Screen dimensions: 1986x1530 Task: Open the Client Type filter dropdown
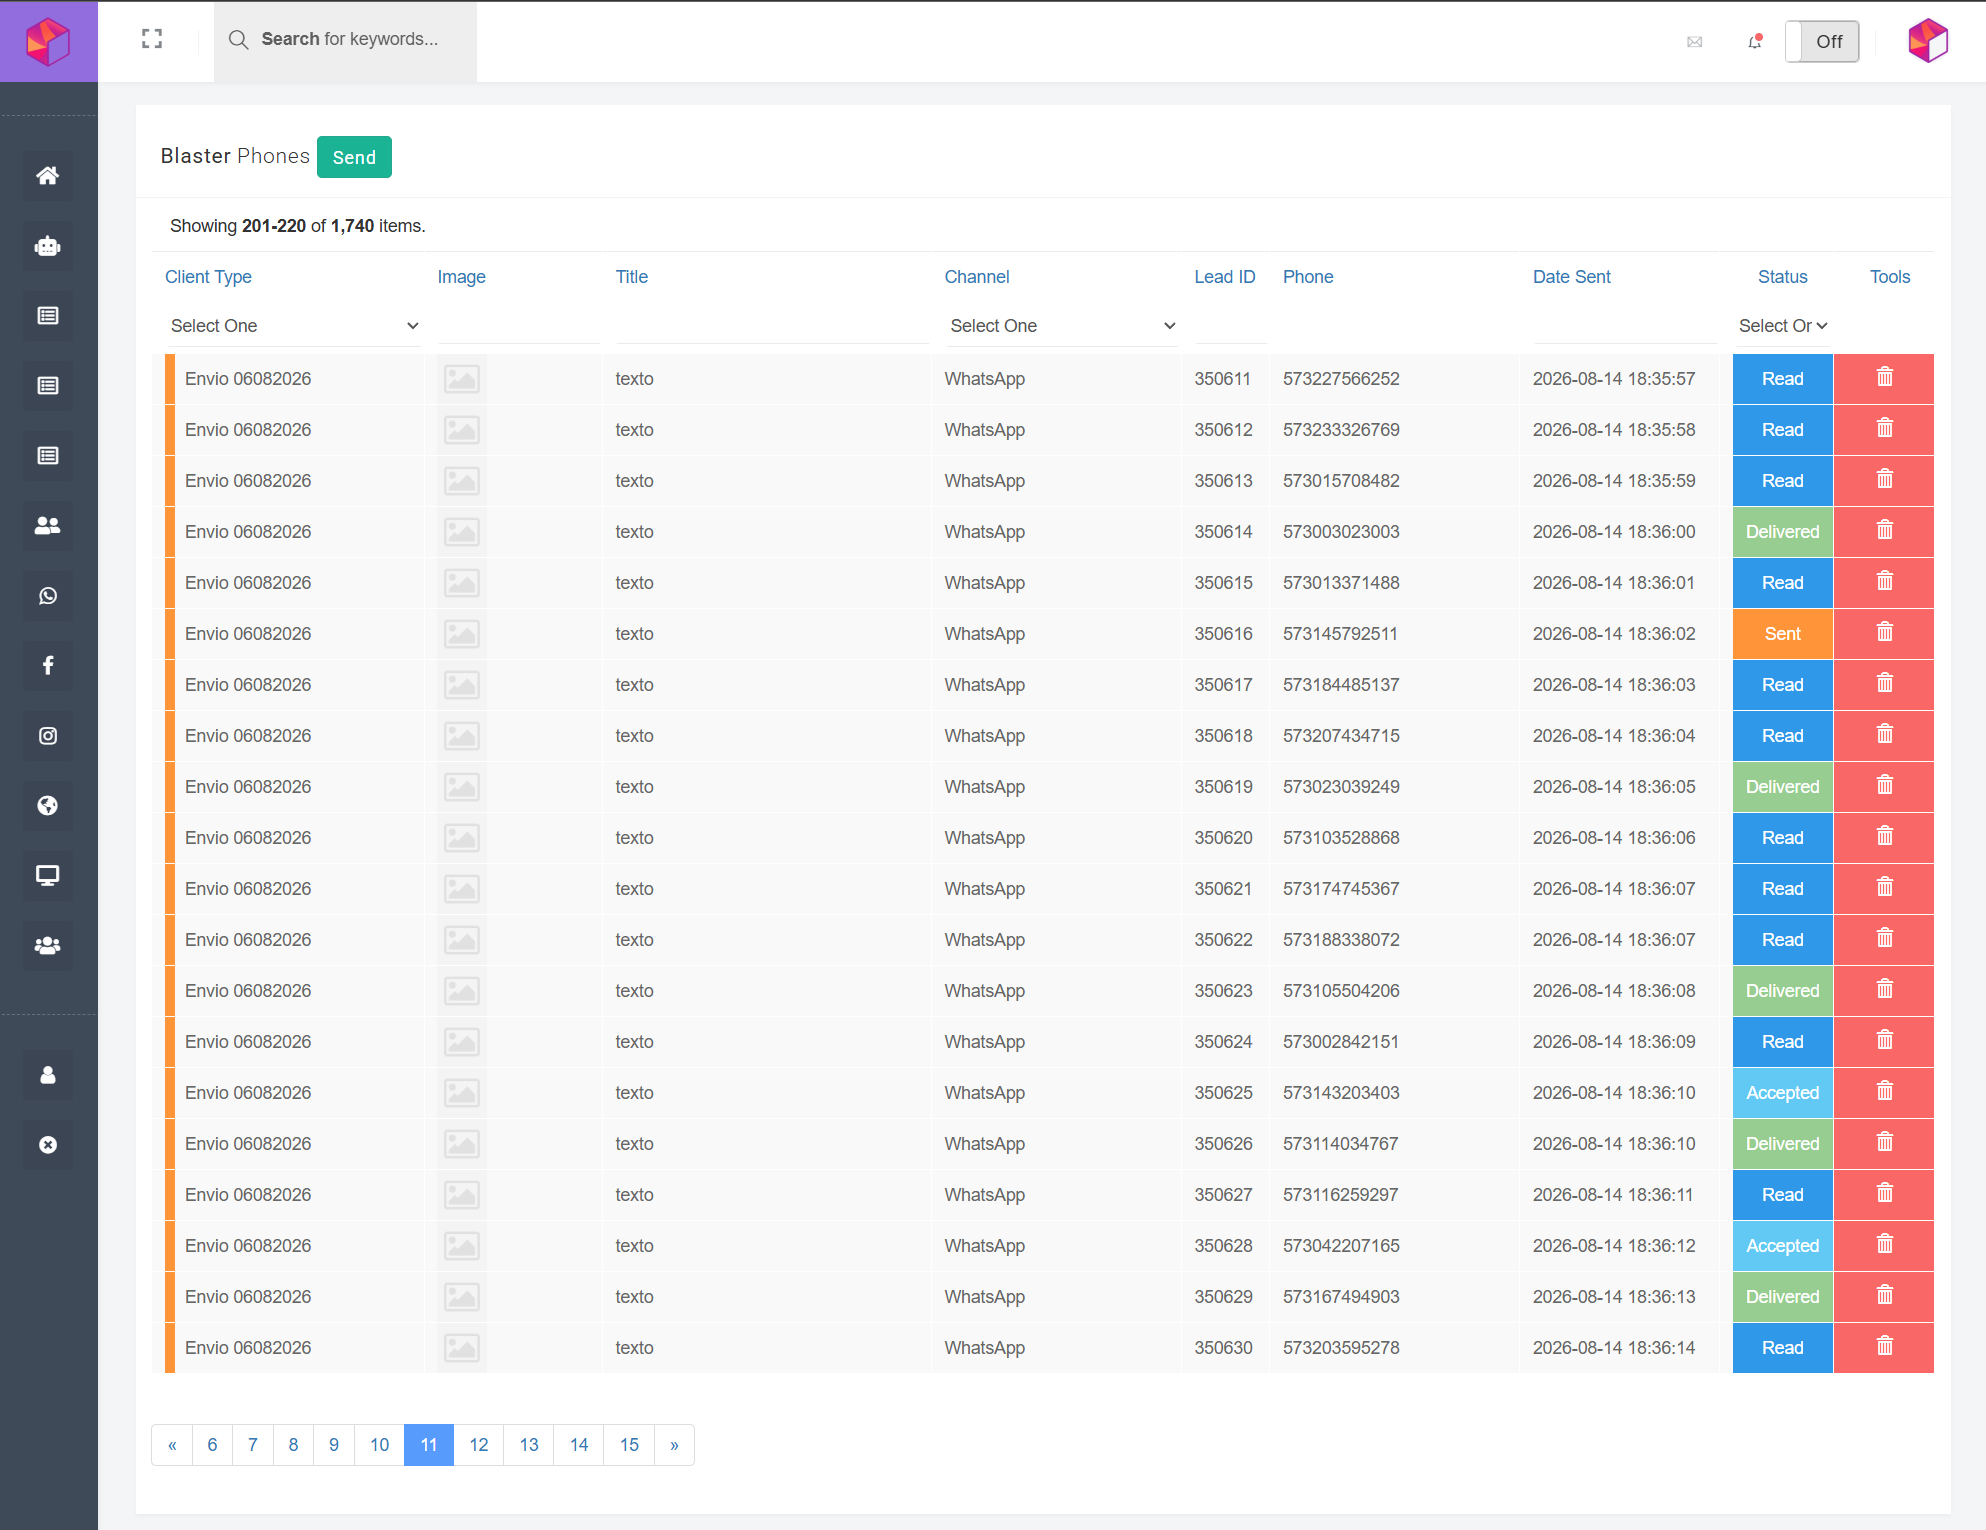point(293,326)
